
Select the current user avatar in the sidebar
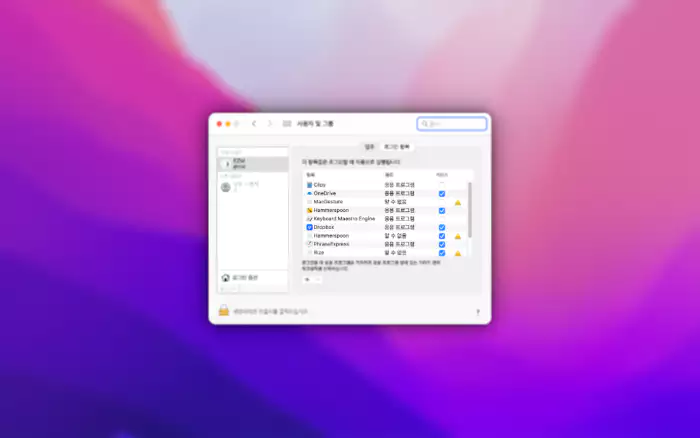pyautogui.click(x=226, y=164)
